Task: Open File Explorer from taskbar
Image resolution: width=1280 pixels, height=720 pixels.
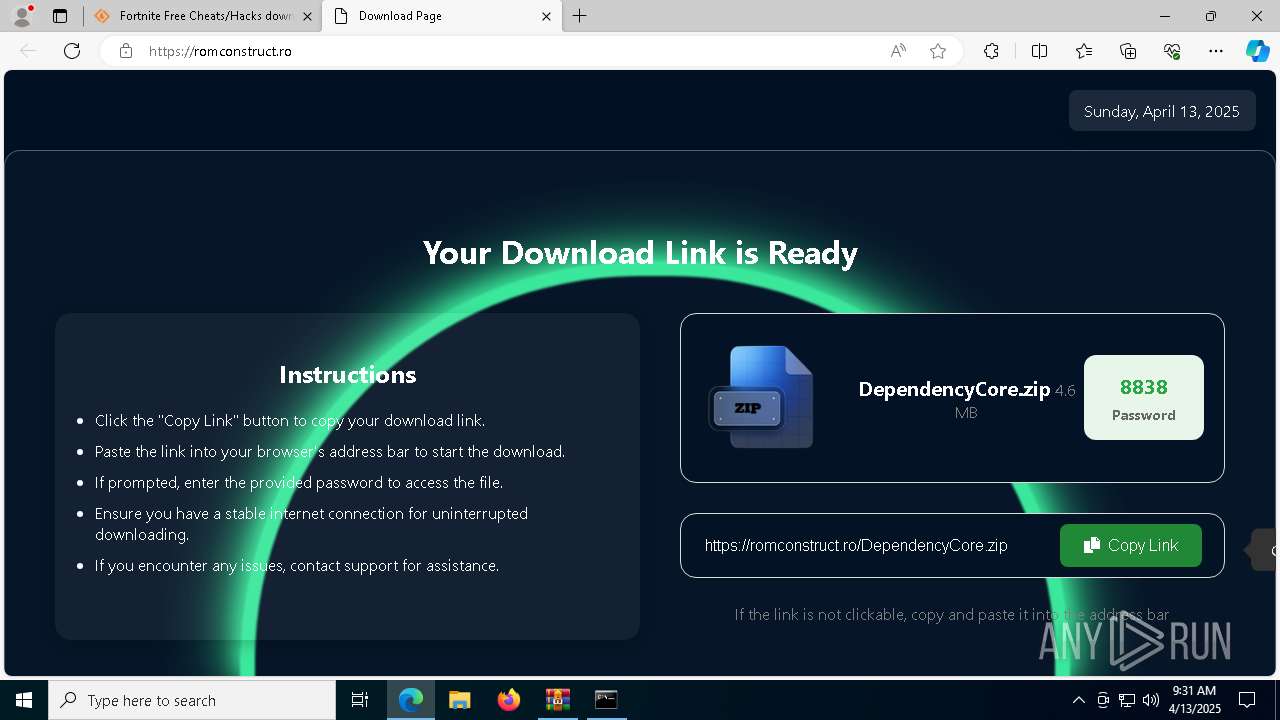Action: coord(460,700)
